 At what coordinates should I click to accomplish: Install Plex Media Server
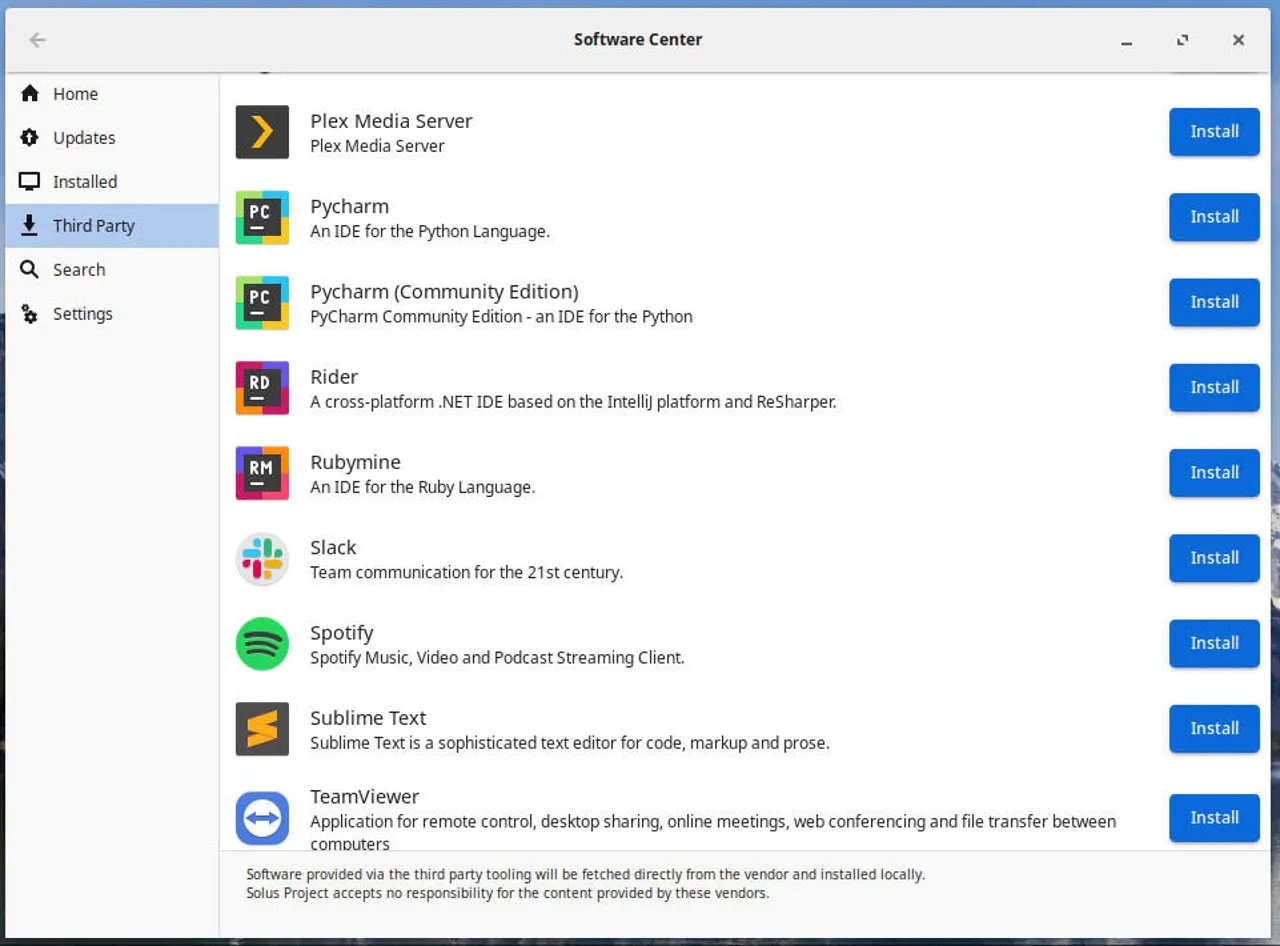(x=1214, y=132)
